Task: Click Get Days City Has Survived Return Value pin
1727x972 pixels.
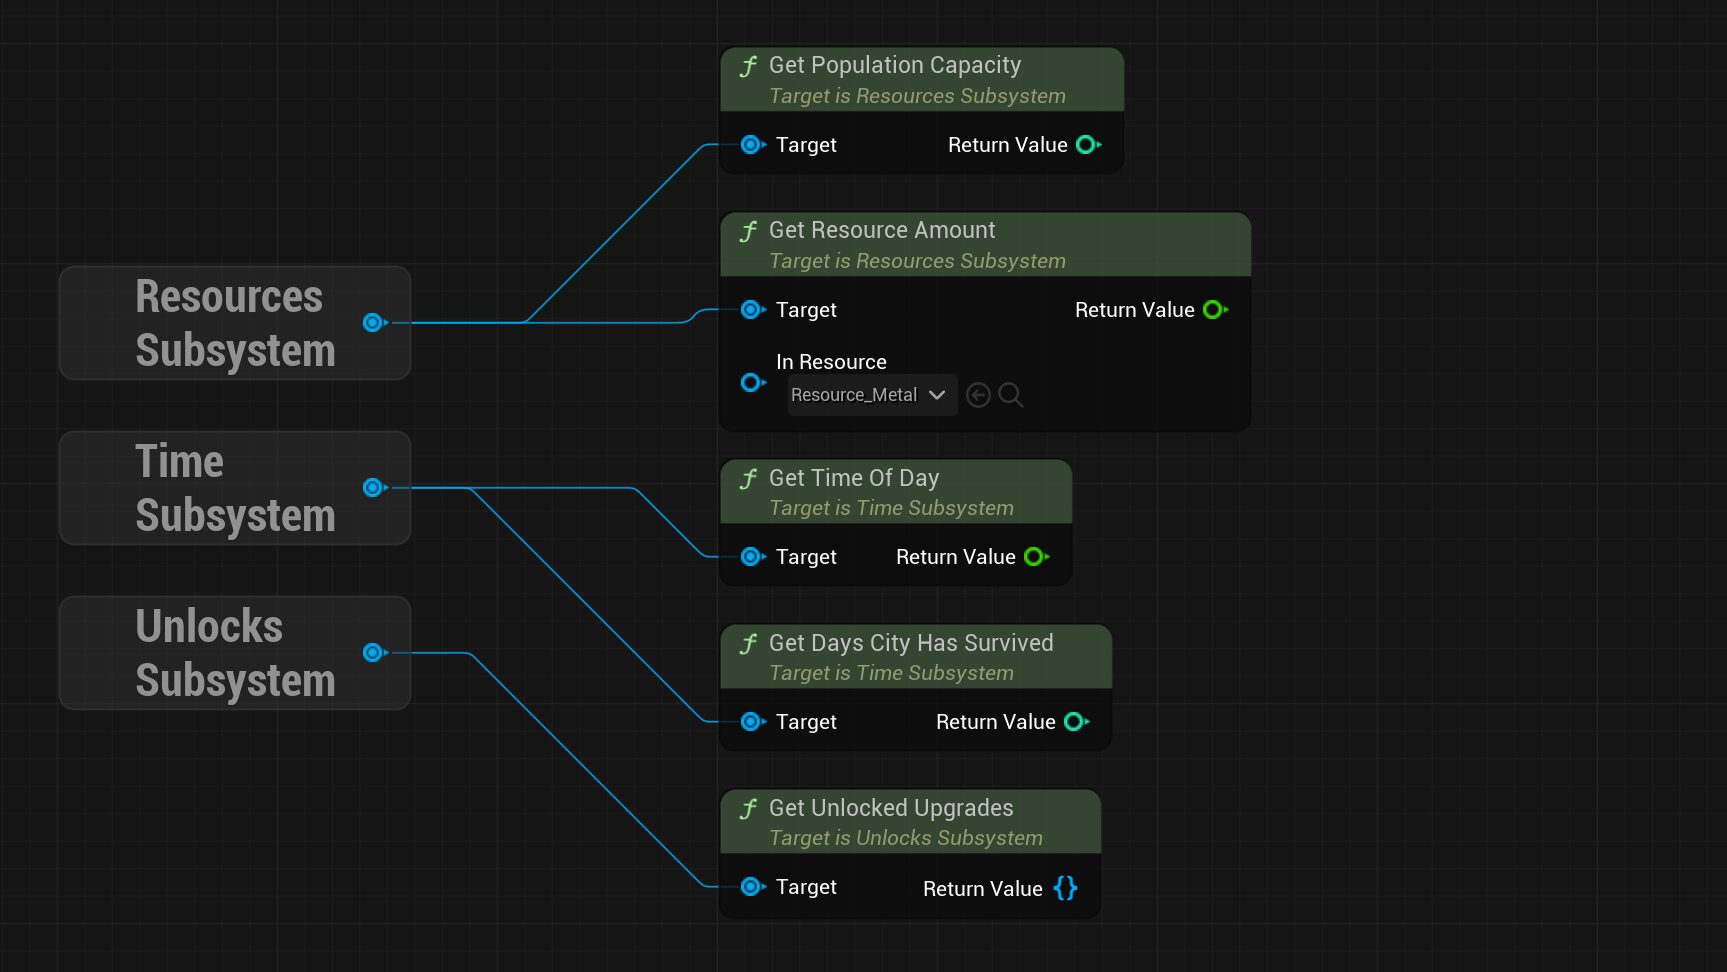Action: click(x=1074, y=722)
